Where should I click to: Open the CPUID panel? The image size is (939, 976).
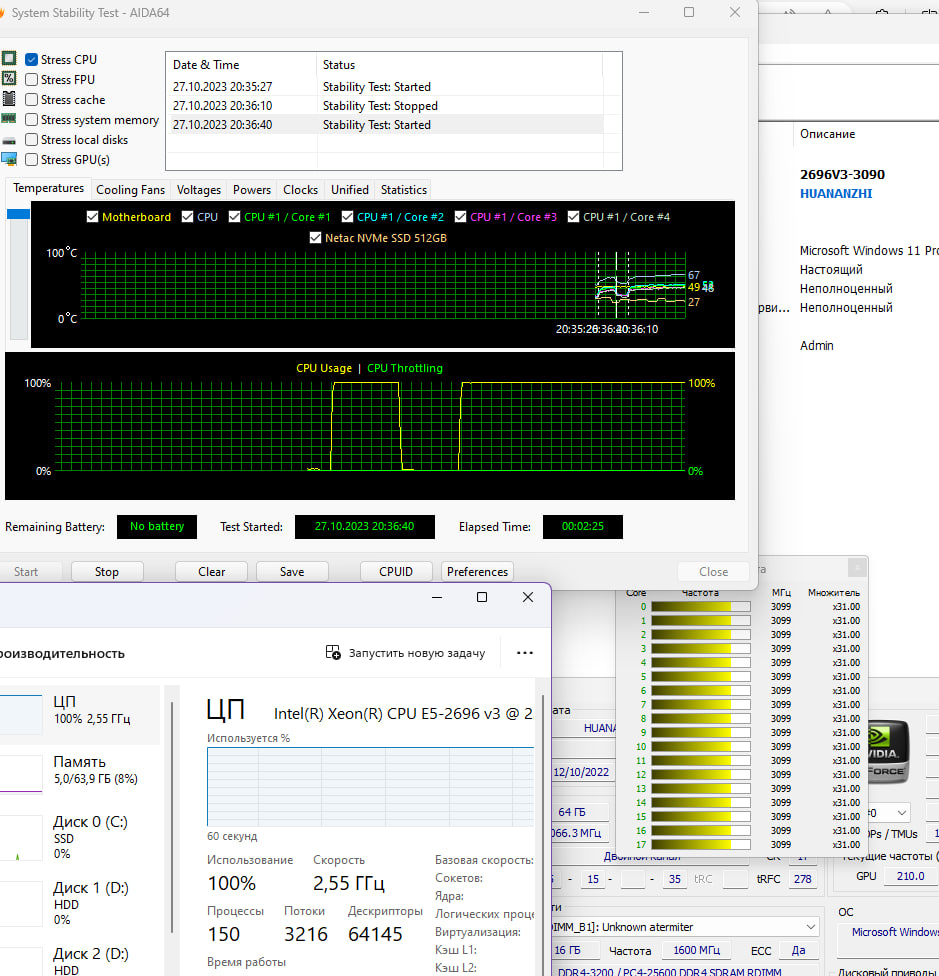click(396, 571)
